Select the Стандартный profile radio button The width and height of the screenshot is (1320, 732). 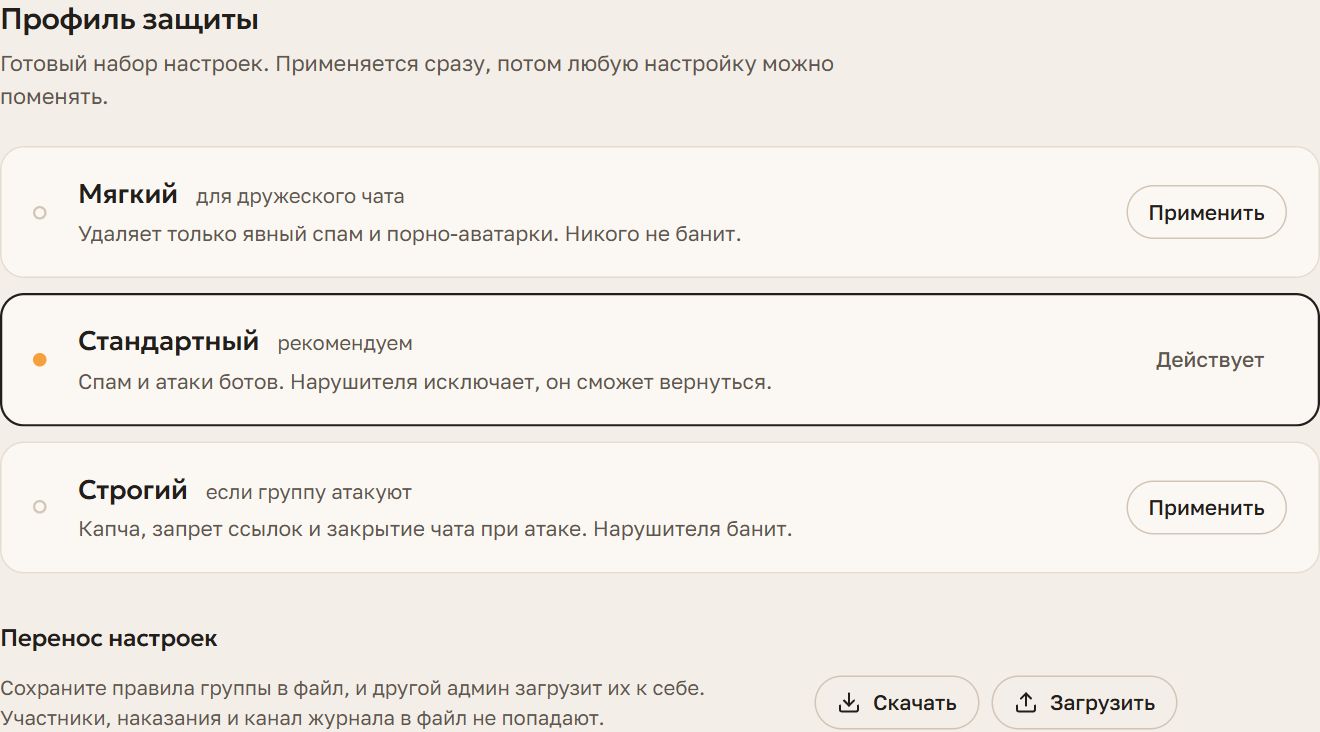click(x=40, y=360)
